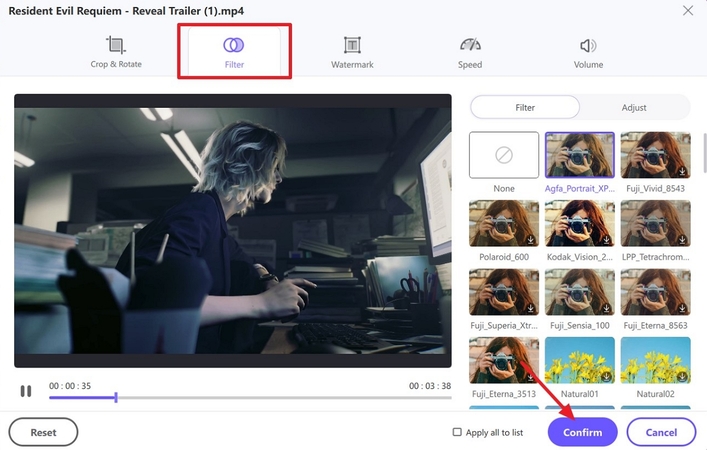This screenshot has height=450, width=707.
Task: Download Natural02 filter via arrow icon
Action: [x=682, y=376]
